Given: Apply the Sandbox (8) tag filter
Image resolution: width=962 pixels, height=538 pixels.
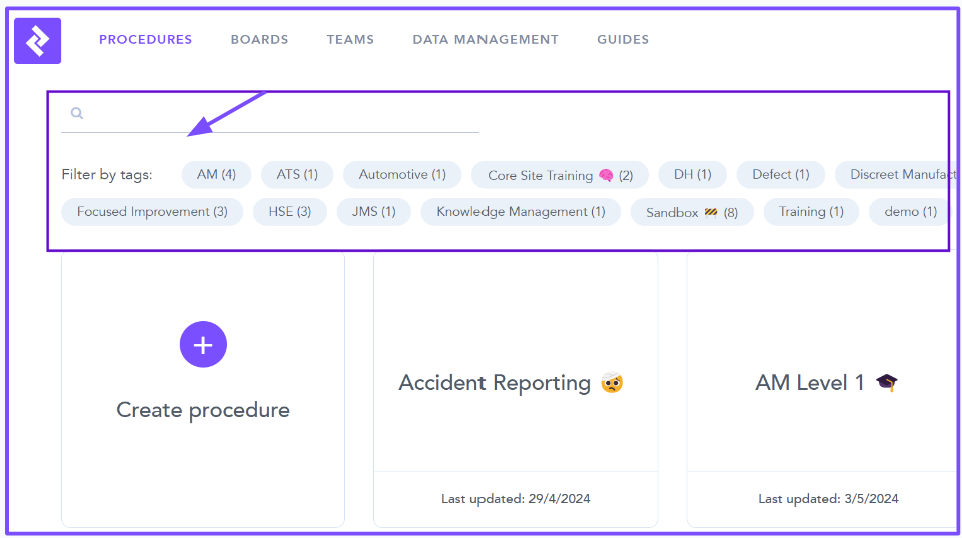Looking at the screenshot, I should point(692,212).
